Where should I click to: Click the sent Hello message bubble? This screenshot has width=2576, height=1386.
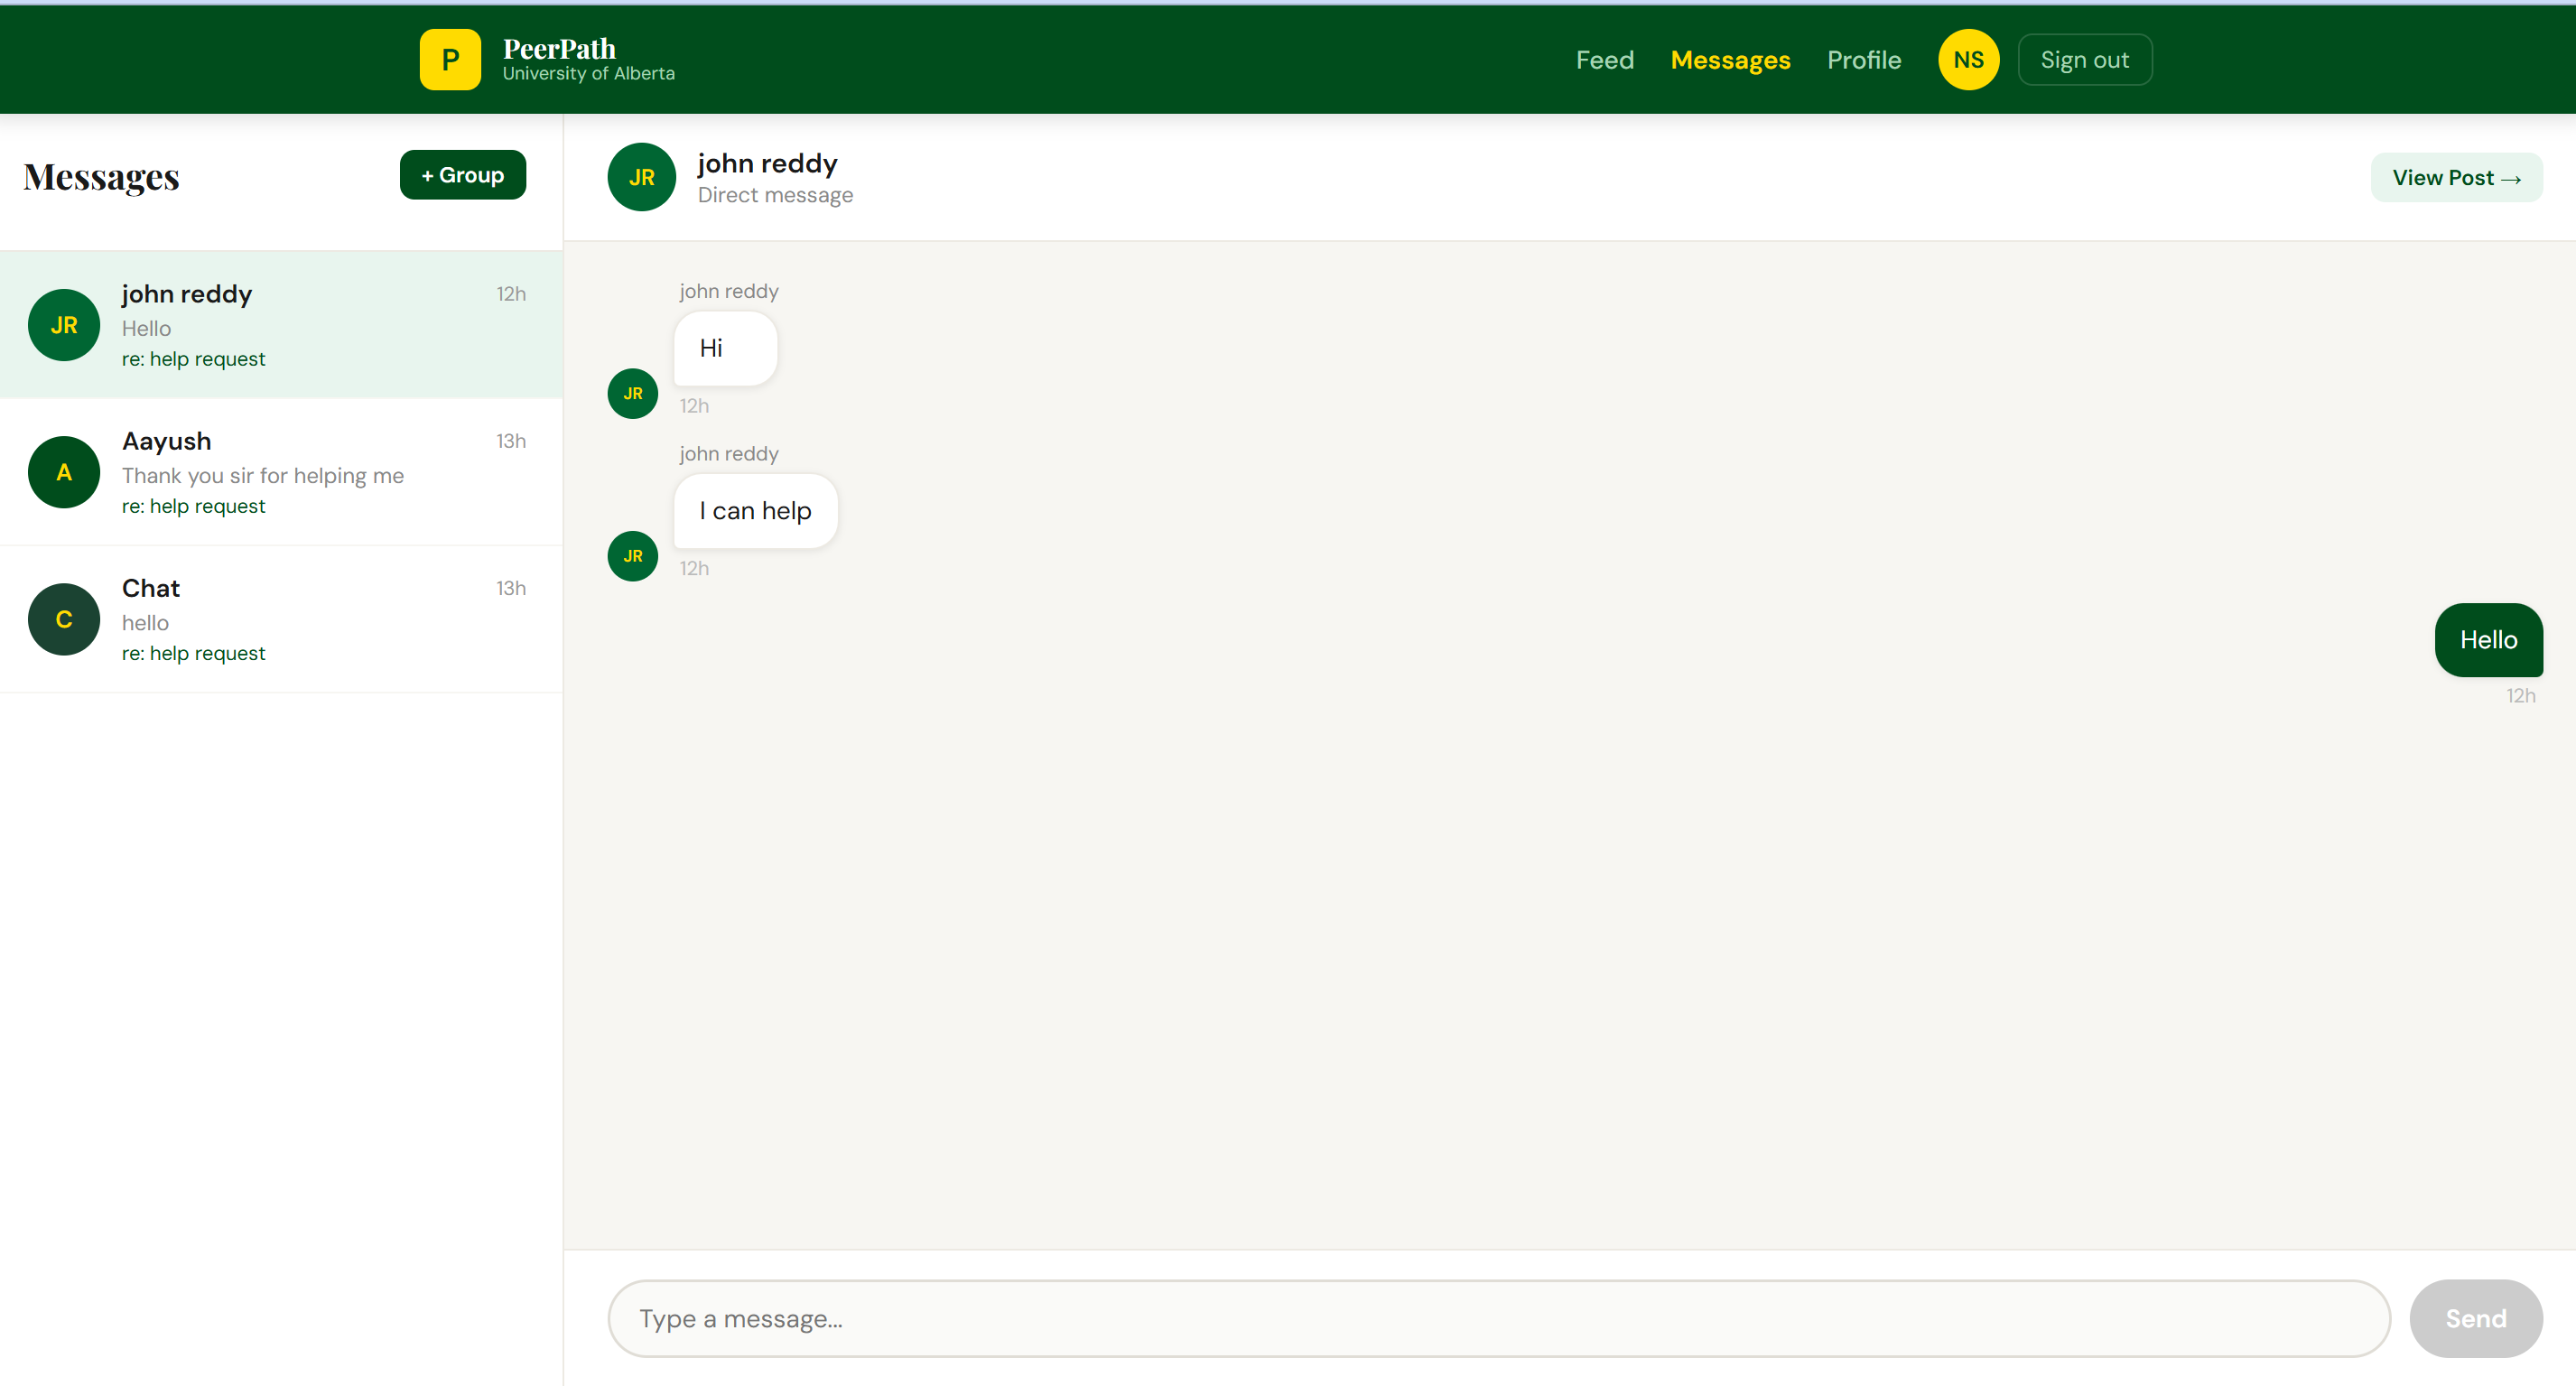[2487, 640]
